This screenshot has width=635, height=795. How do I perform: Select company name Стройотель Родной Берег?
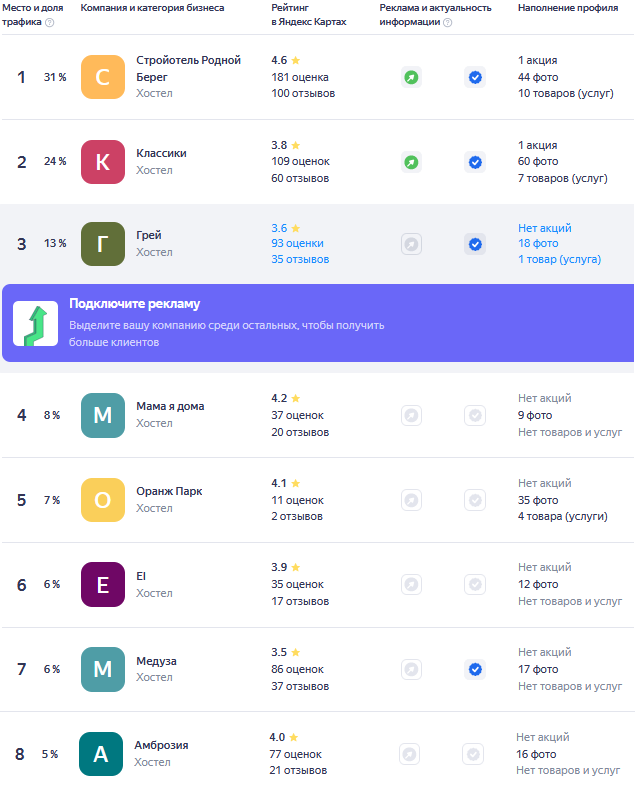click(x=189, y=68)
